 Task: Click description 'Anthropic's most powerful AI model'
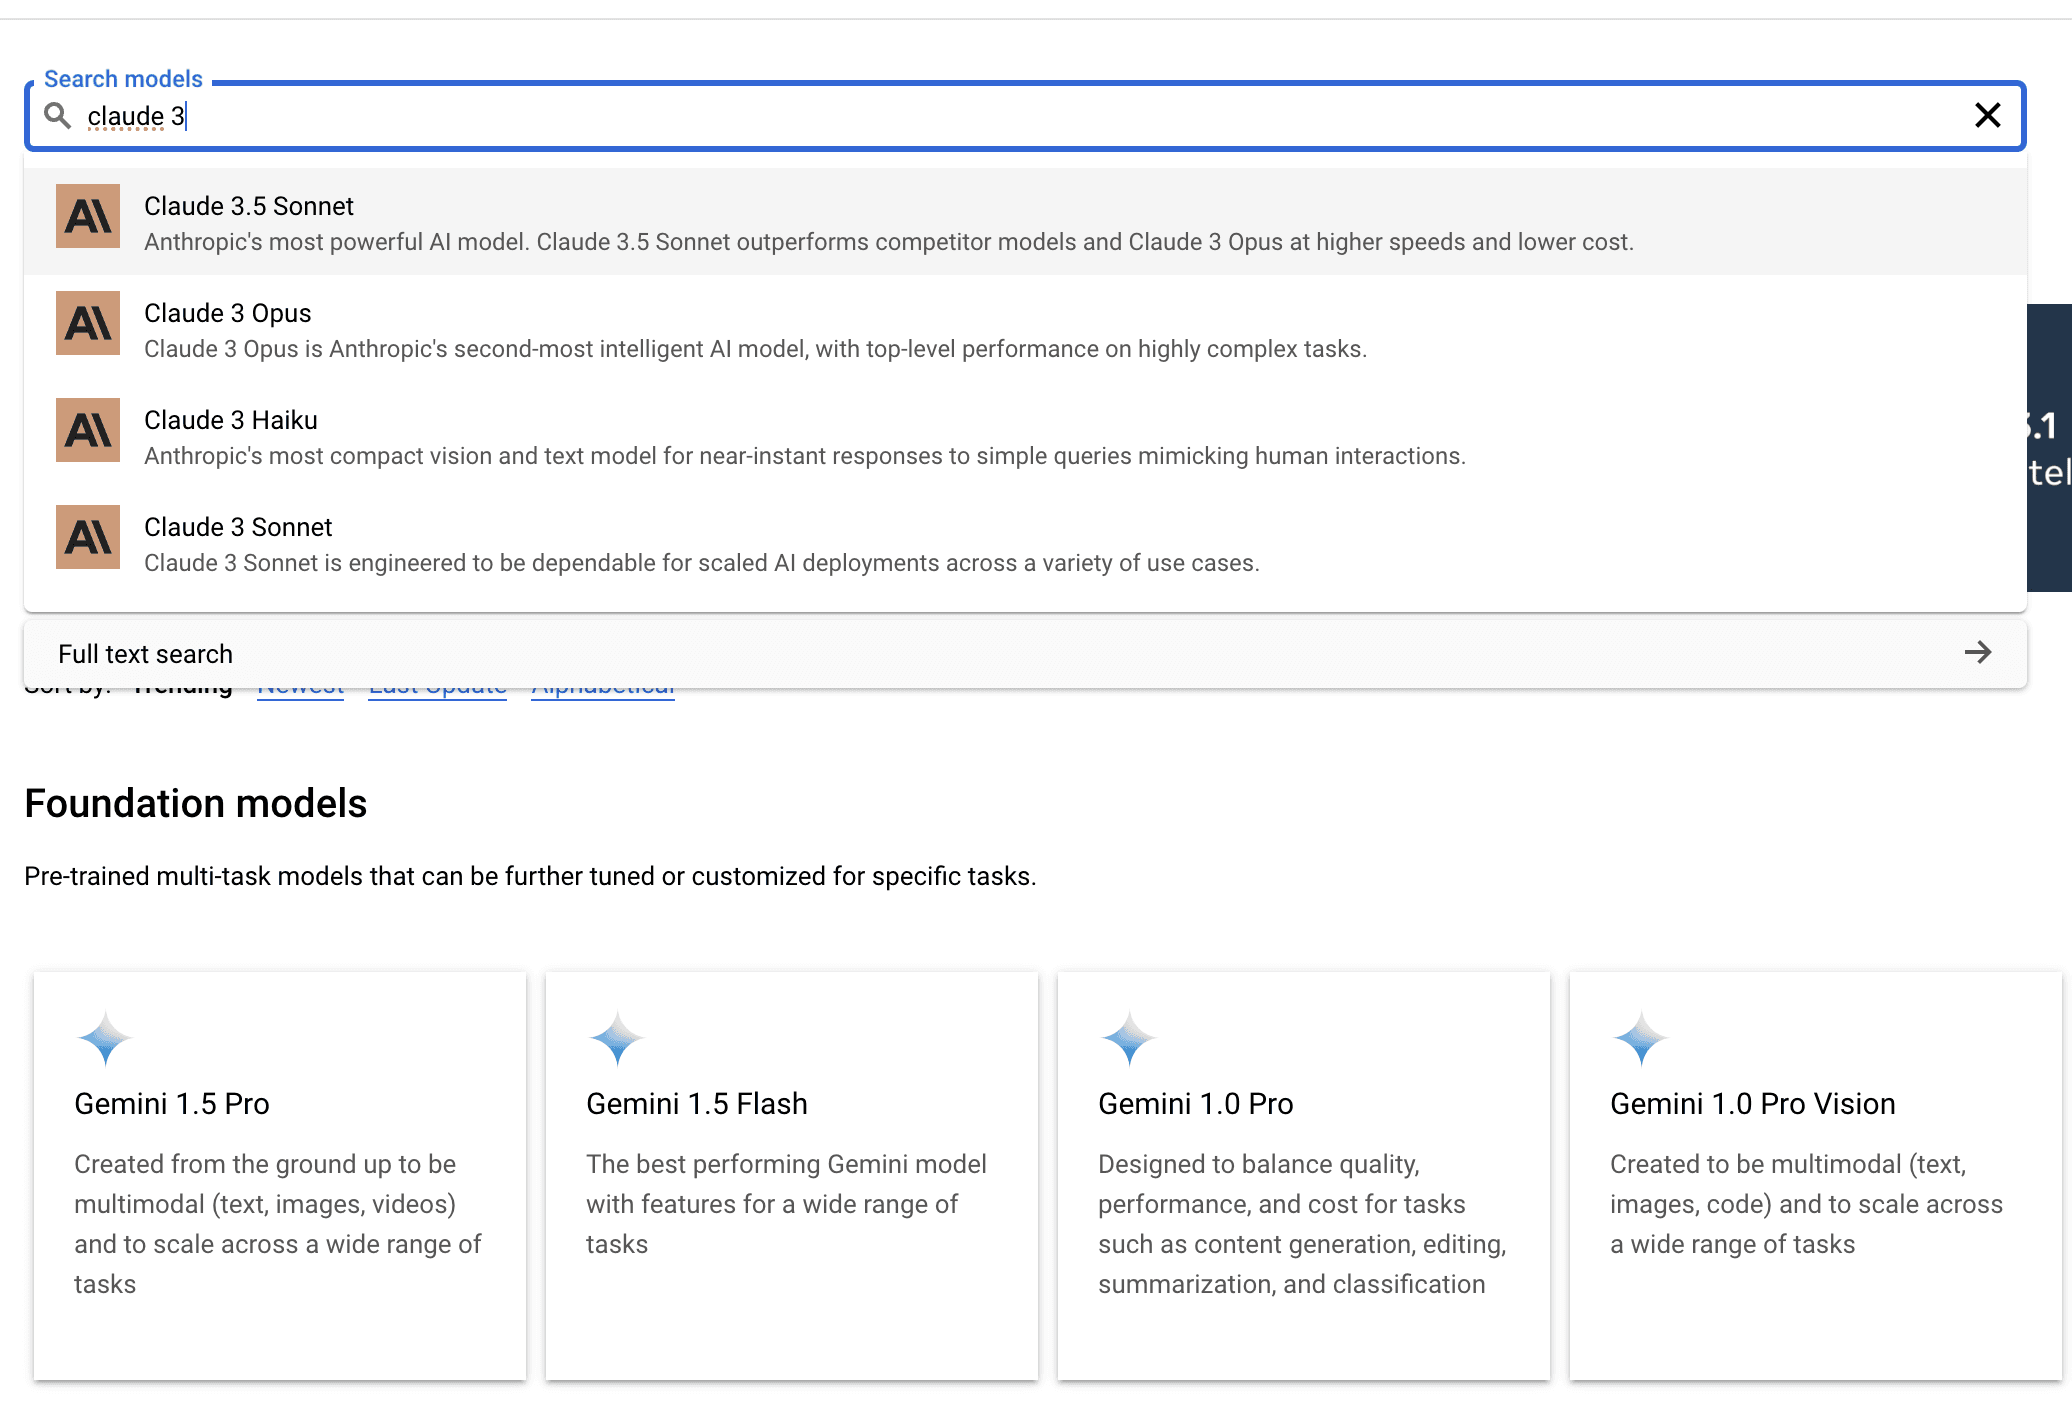[889, 242]
